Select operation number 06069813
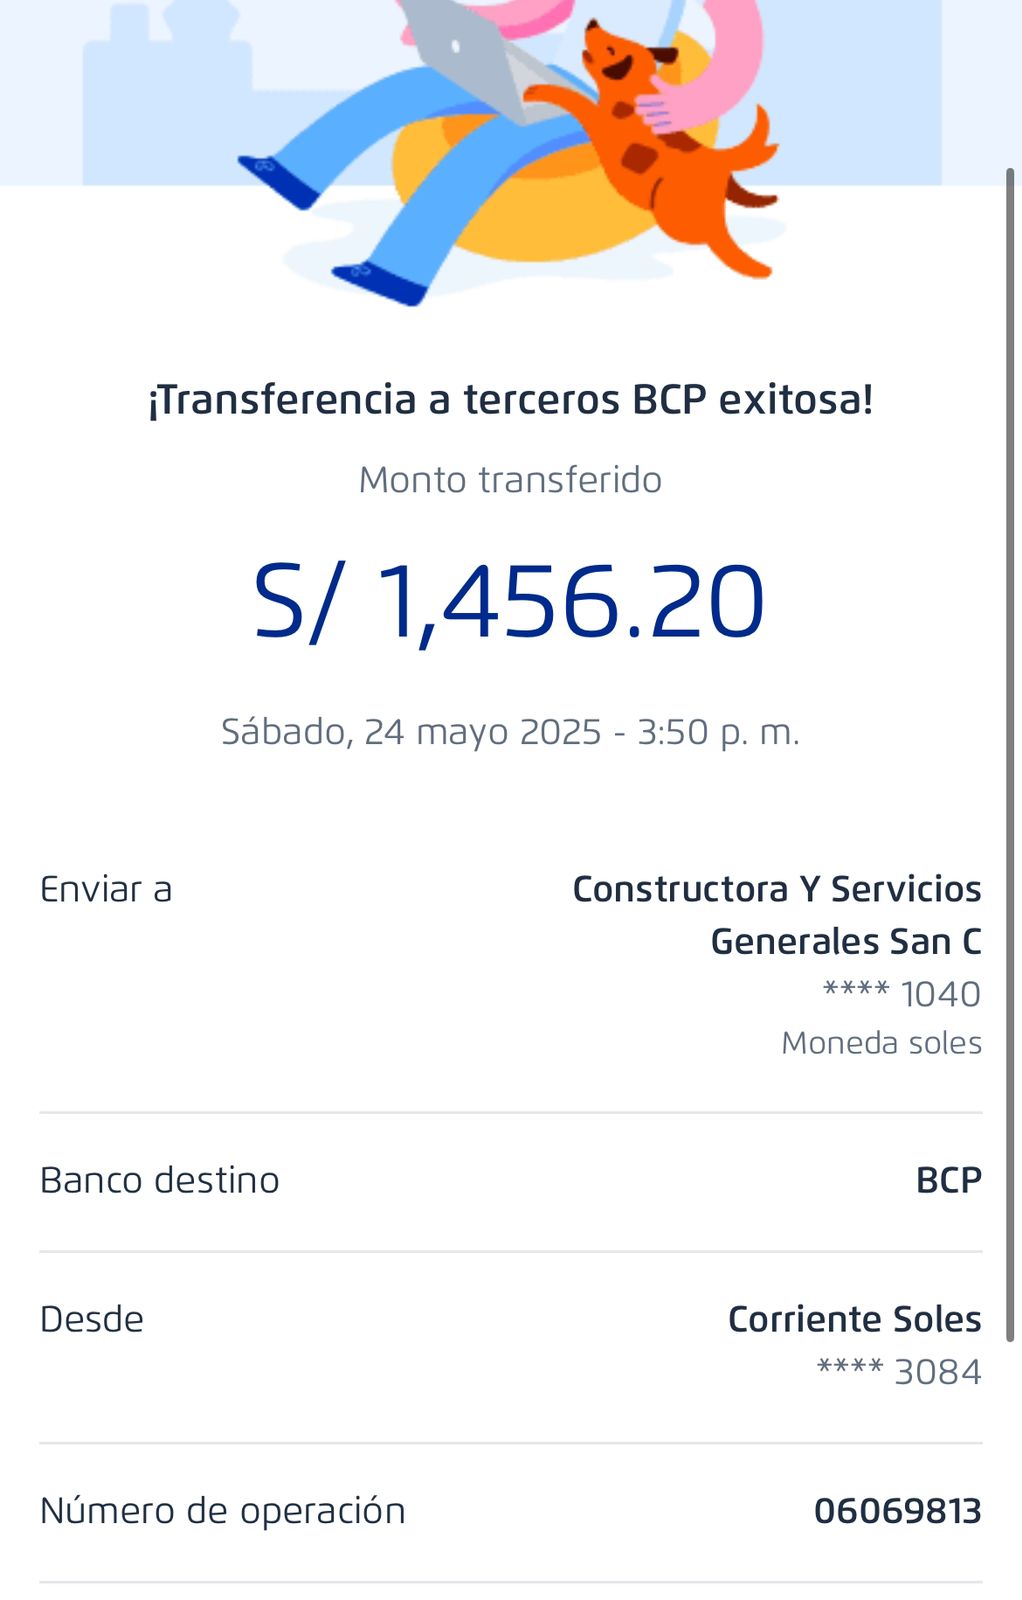1022x1600 pixels. click(x=897, y=1510)
